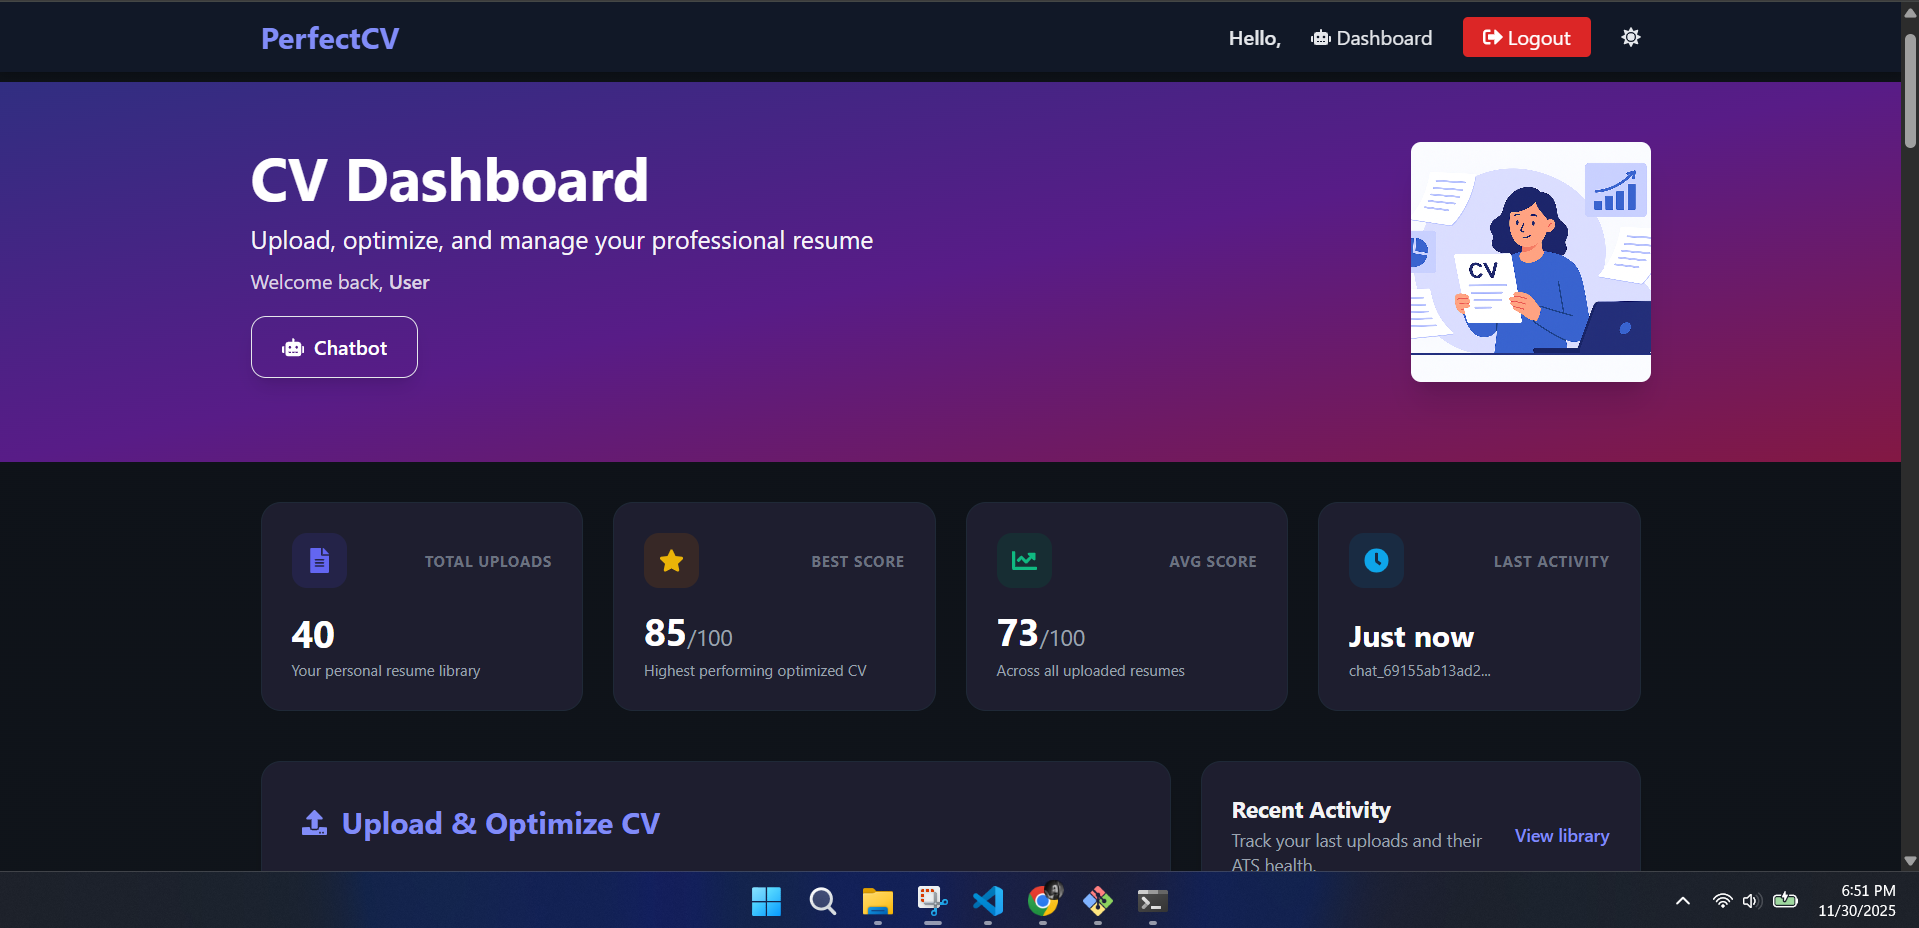Launch Google Chrome from the taskbar
This screenshot has height=928, width=1919.
pos(1042,901)
